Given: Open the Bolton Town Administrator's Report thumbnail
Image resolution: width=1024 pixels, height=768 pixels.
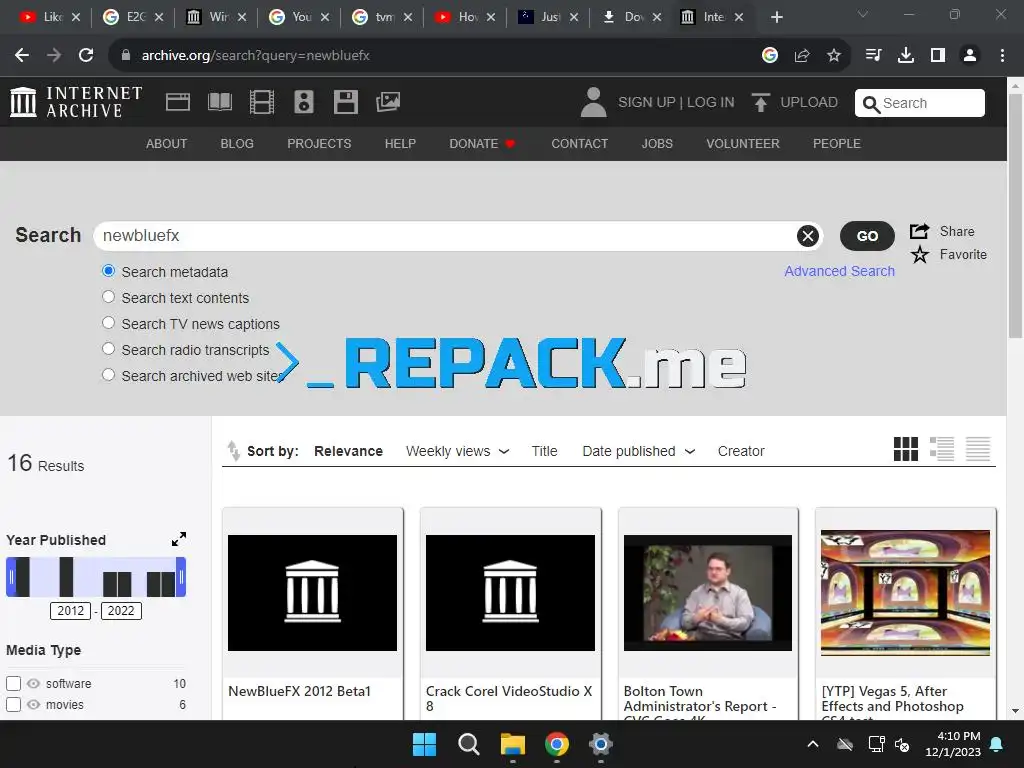Looking at the screenshot, I should click(x=708, y=592).
